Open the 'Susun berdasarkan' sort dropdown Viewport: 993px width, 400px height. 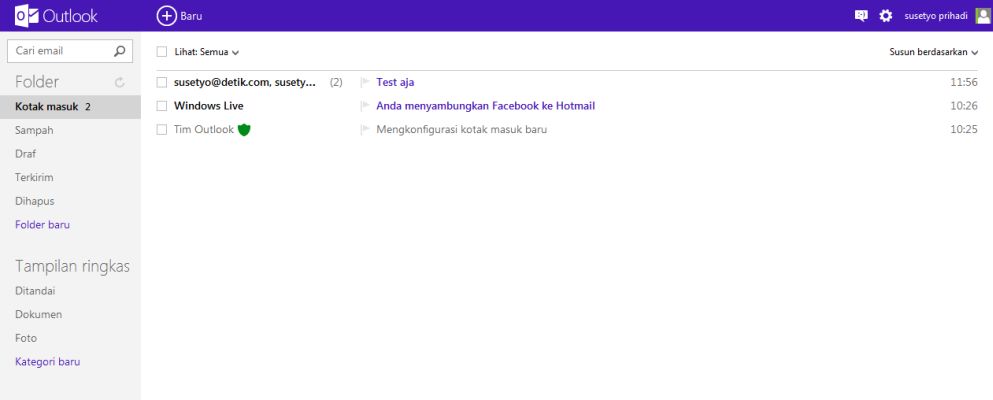[x=933, y=51]
